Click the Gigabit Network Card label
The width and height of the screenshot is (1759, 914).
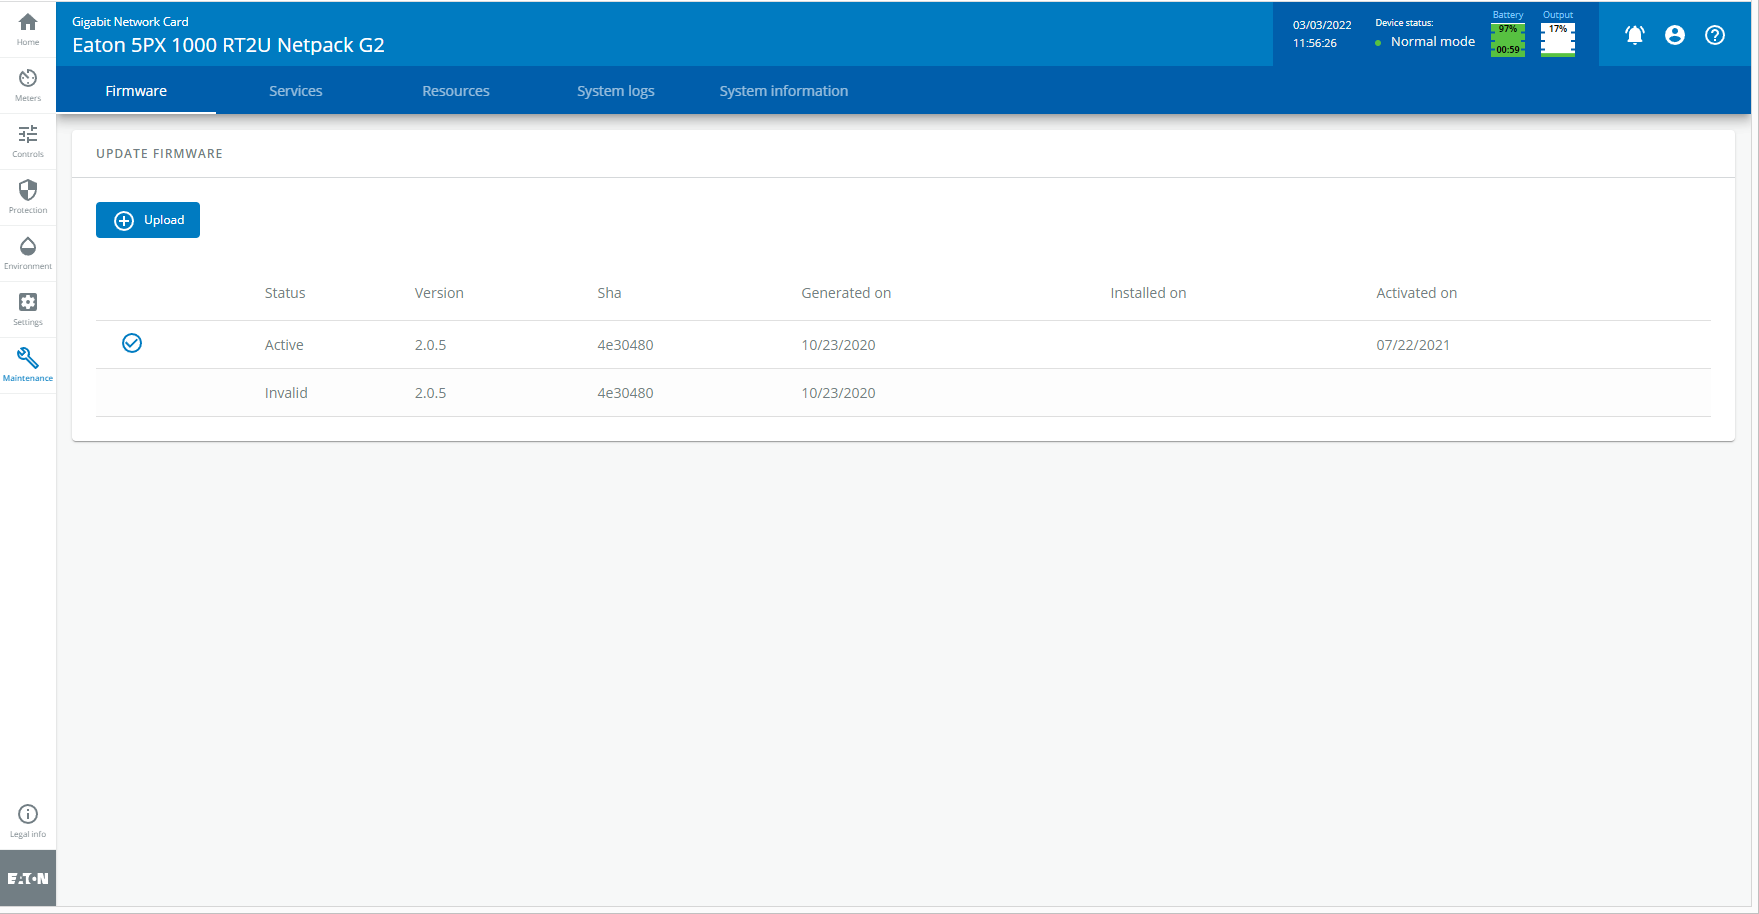click(x=130, y=22)
